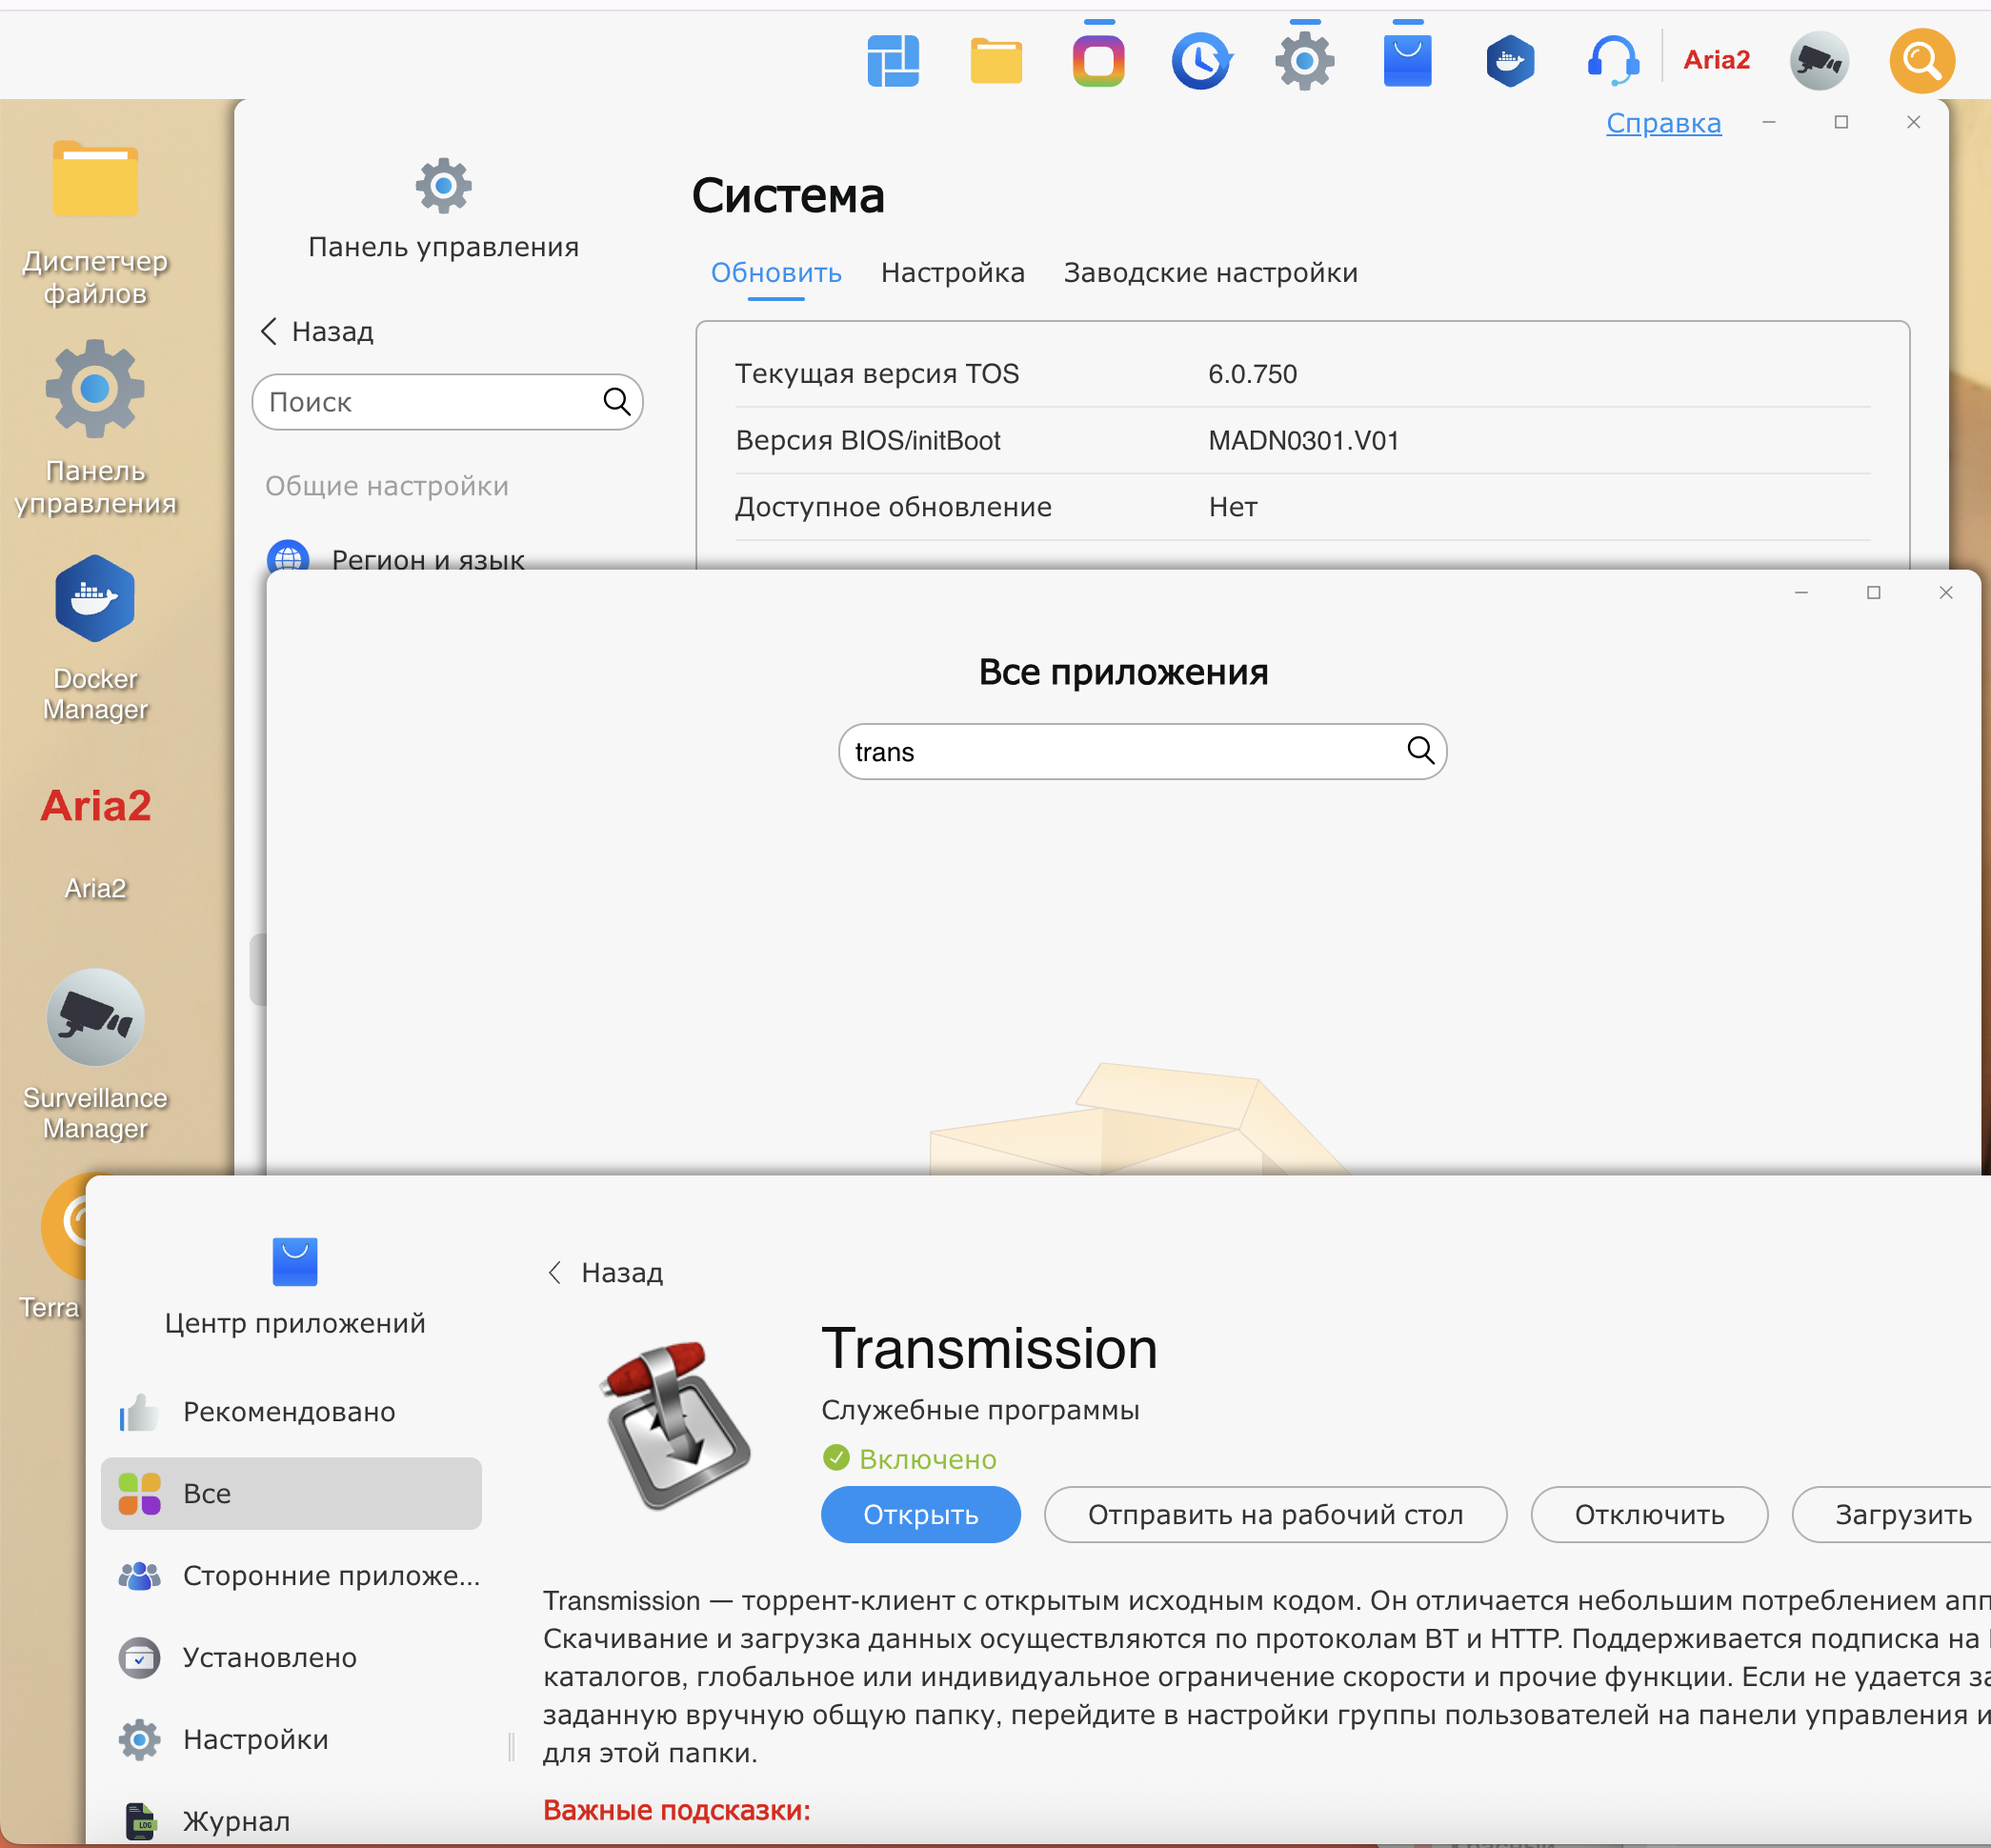Open the App Center bag icon in taskbar

[1407, 61]
